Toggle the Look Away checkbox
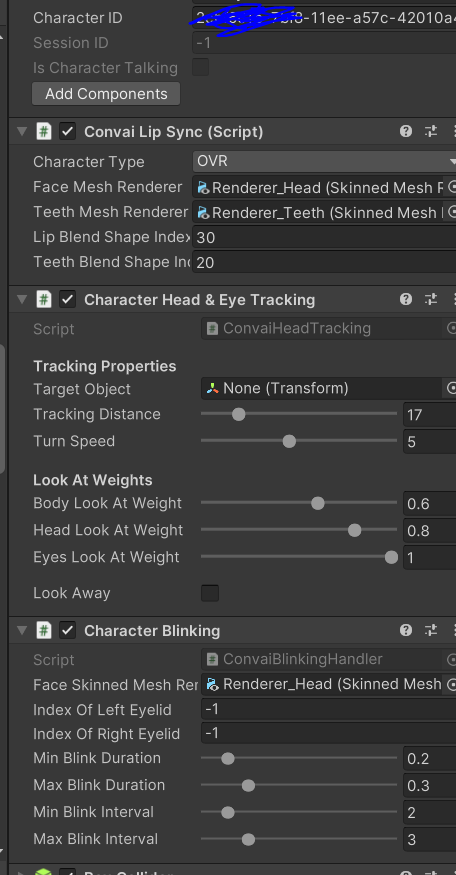The height and width of the screenshot is (875, 456). click(210, 593)
